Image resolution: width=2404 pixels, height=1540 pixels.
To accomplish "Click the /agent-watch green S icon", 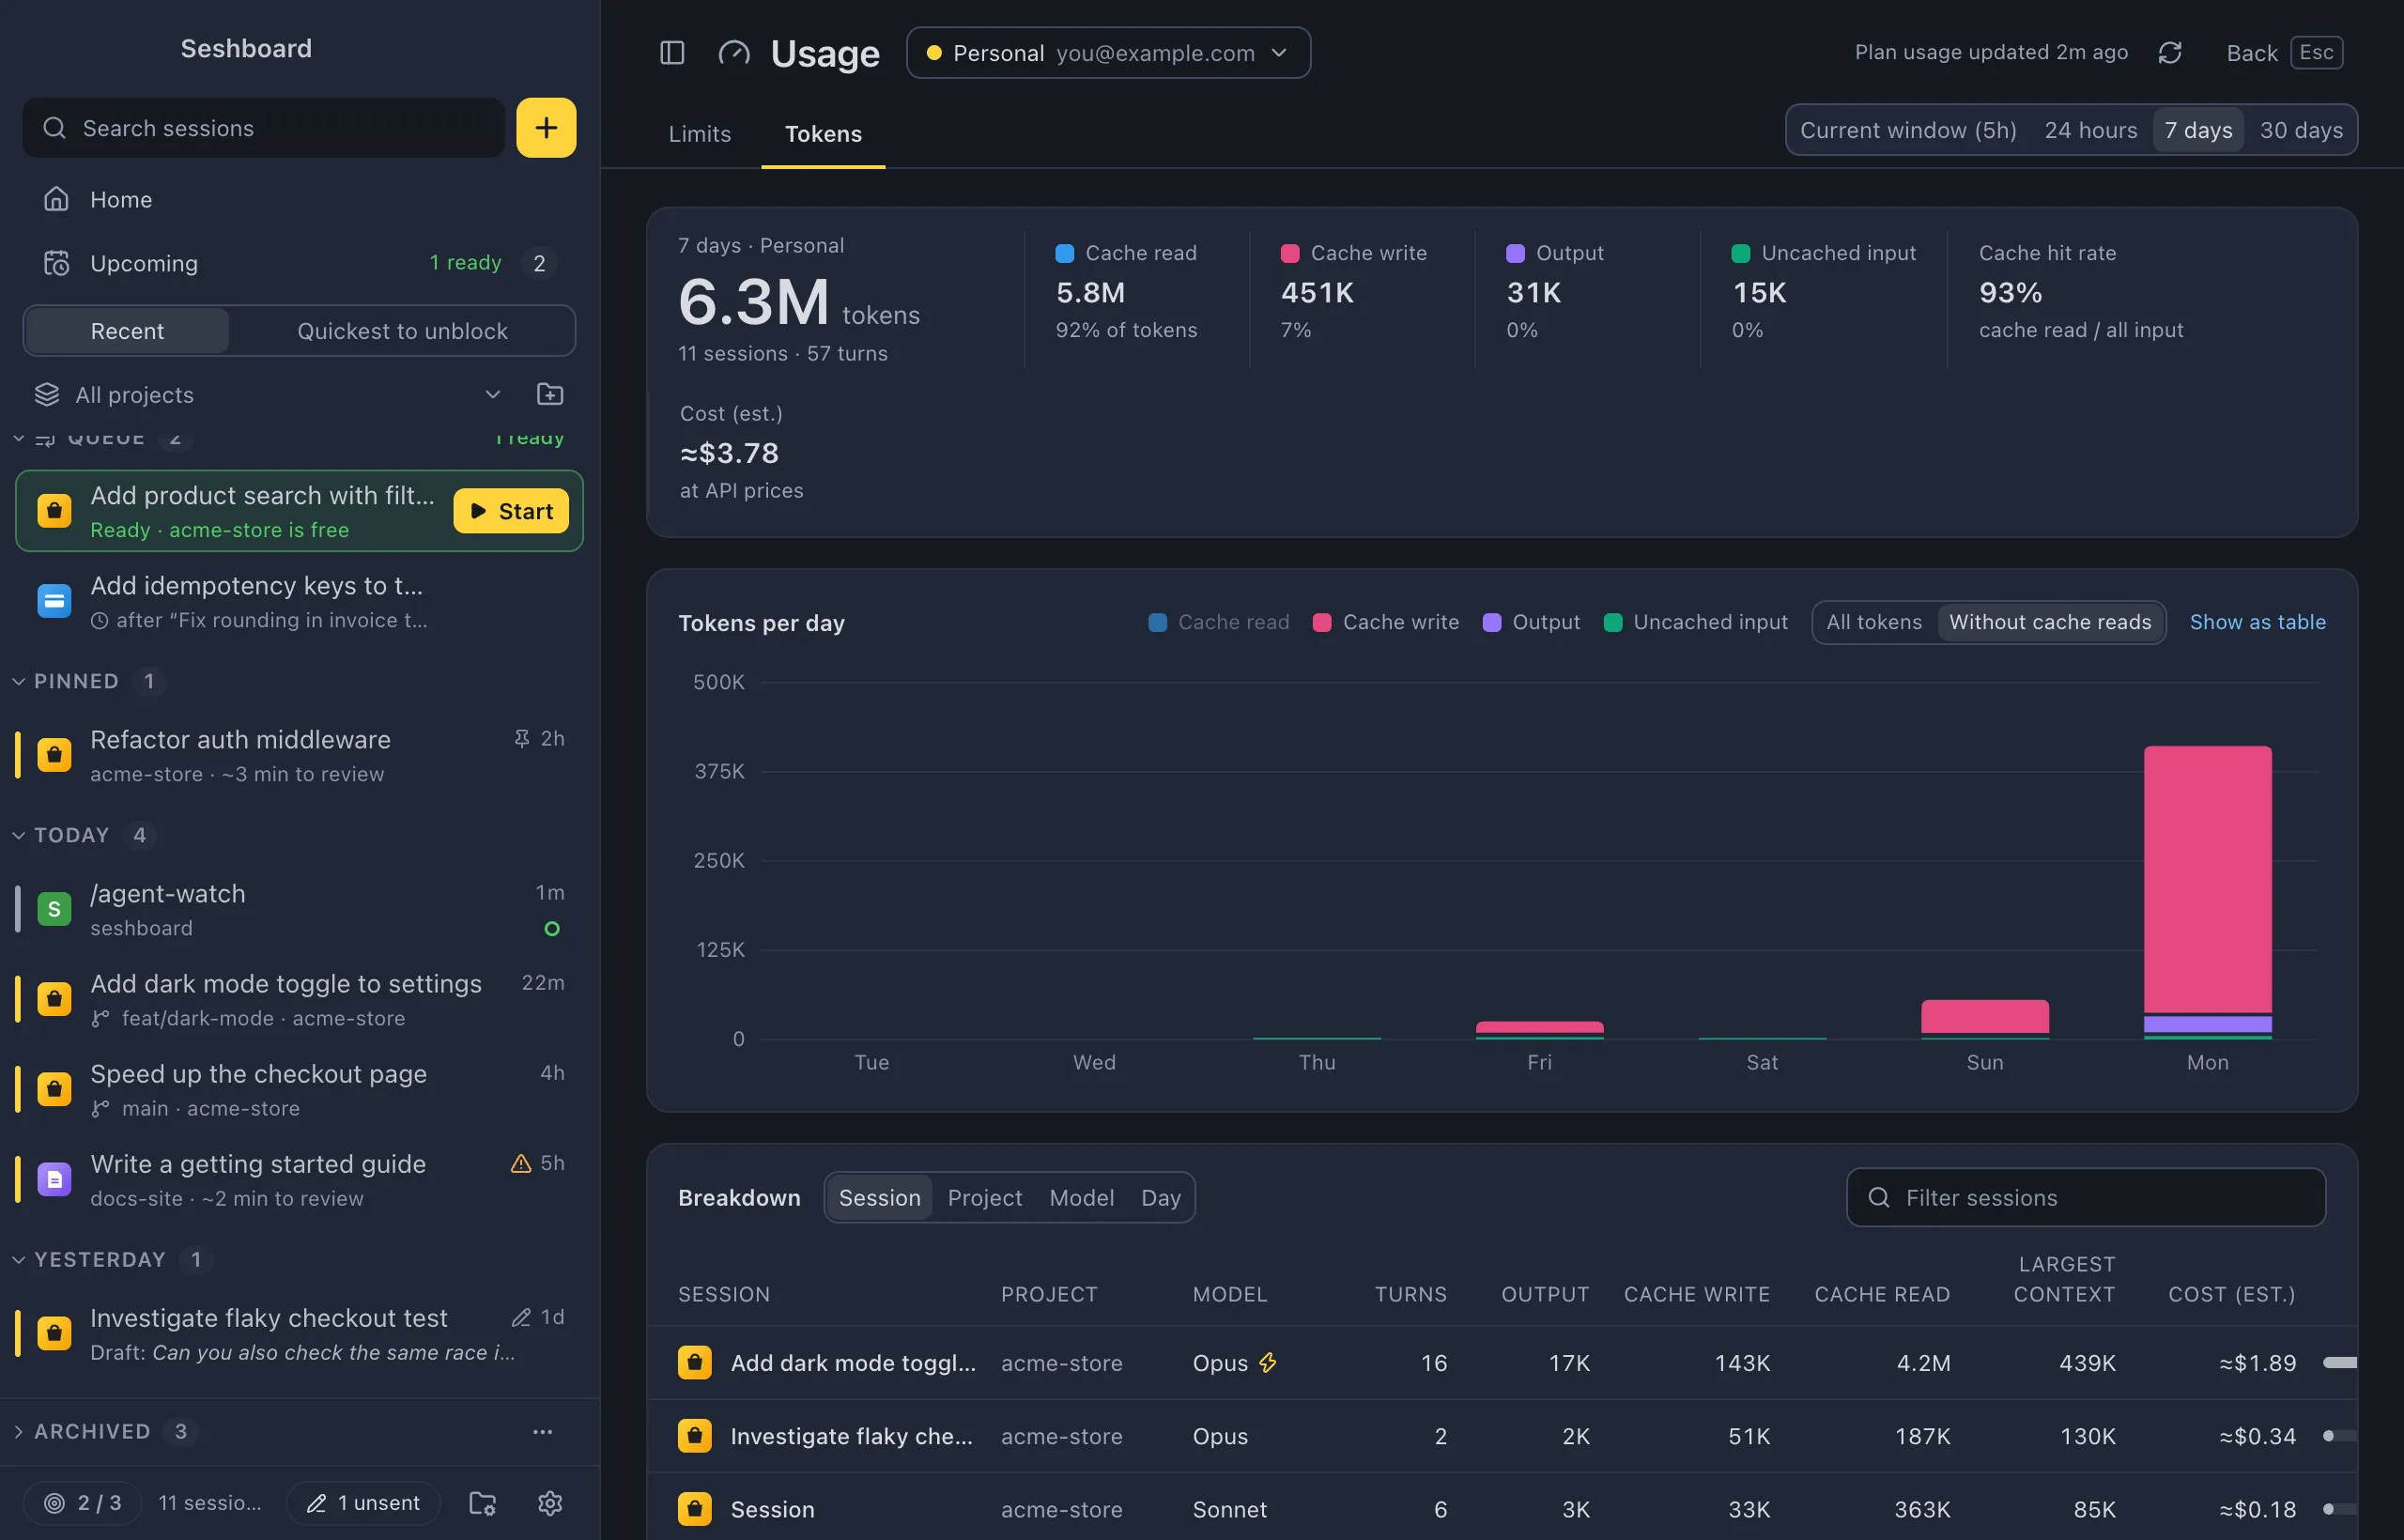I will [x=54, y=909].
